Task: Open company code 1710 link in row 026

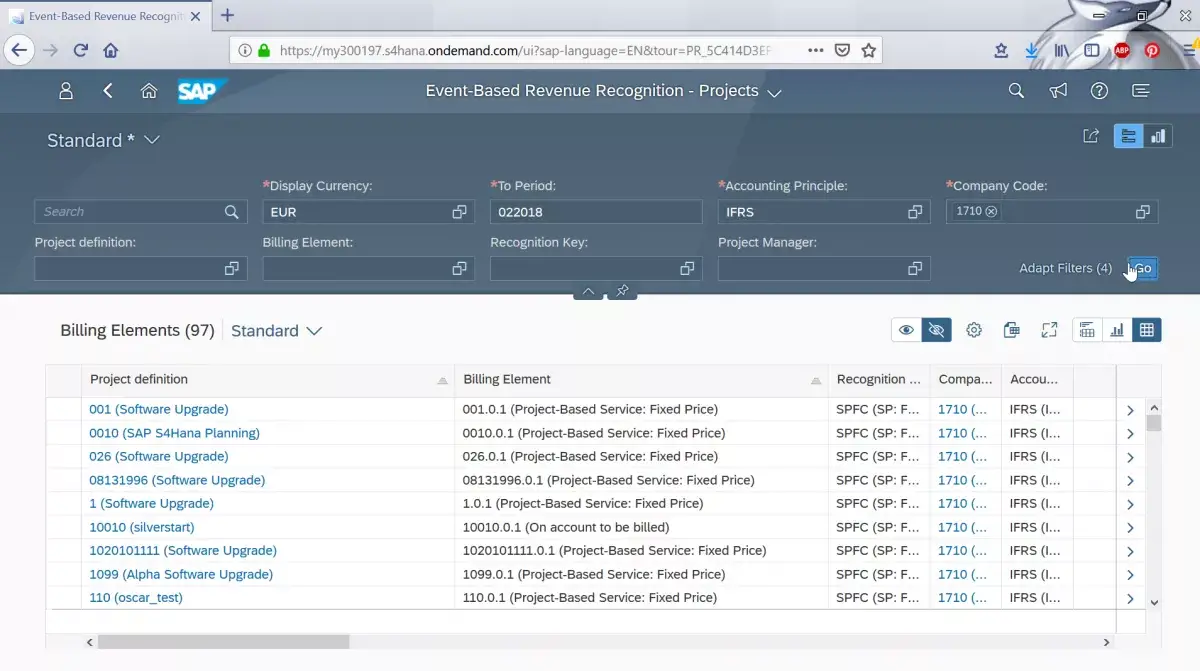Action: (962, 457)
